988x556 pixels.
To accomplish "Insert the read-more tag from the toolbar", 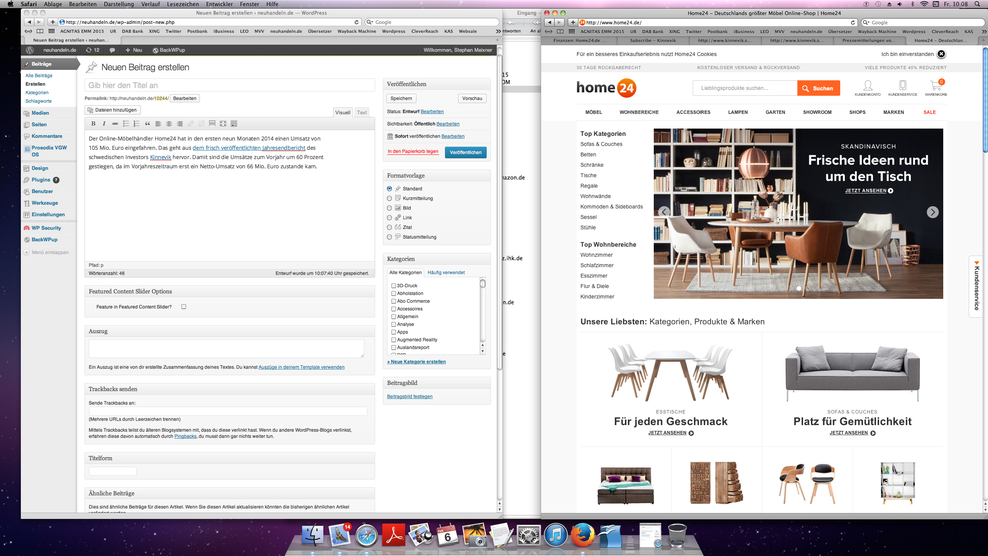I will tap(212, 124).
